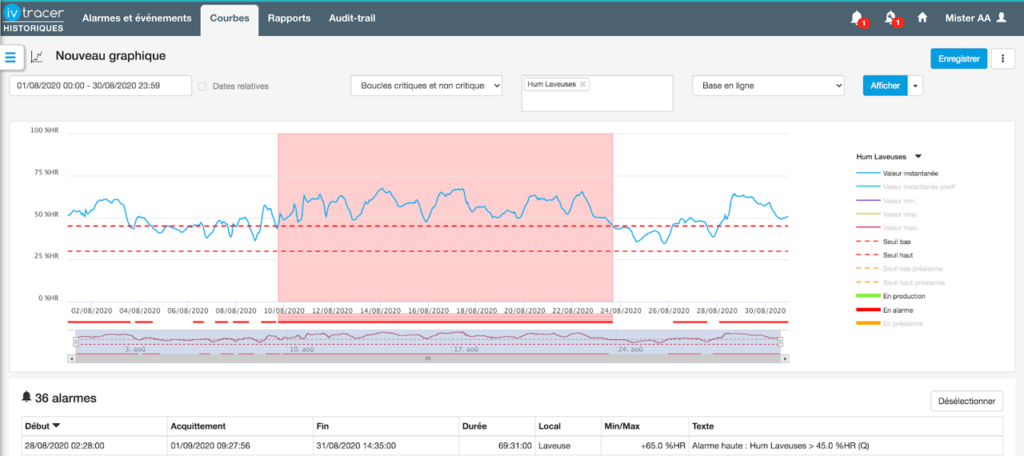This screenshot has height=456, width=1024.
Task: Open the hamburger side menu
Action: 11,58
